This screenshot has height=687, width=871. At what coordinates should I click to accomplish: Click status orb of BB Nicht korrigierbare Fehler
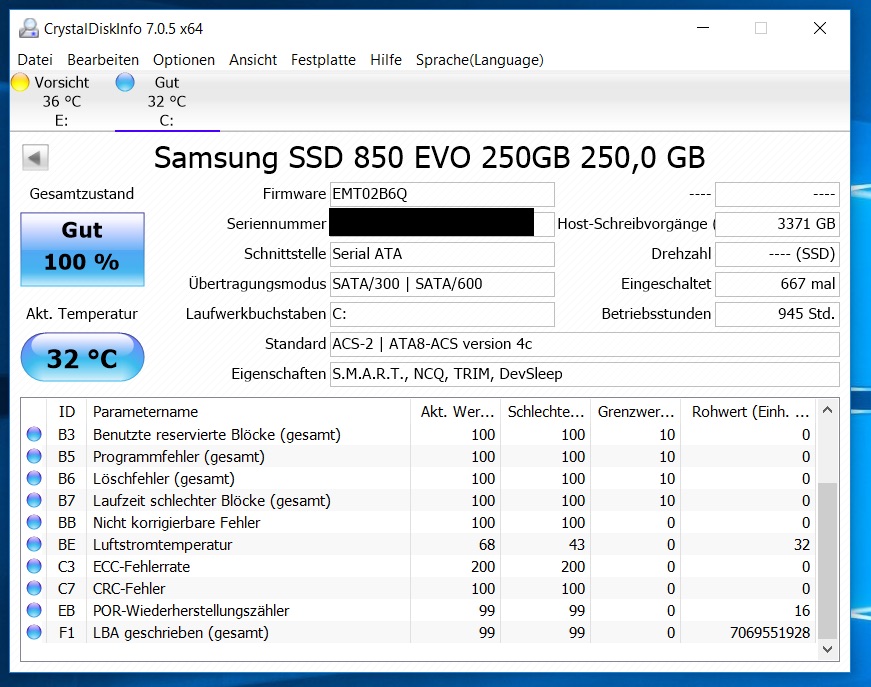pyautogui.click(x=34, y=523)
